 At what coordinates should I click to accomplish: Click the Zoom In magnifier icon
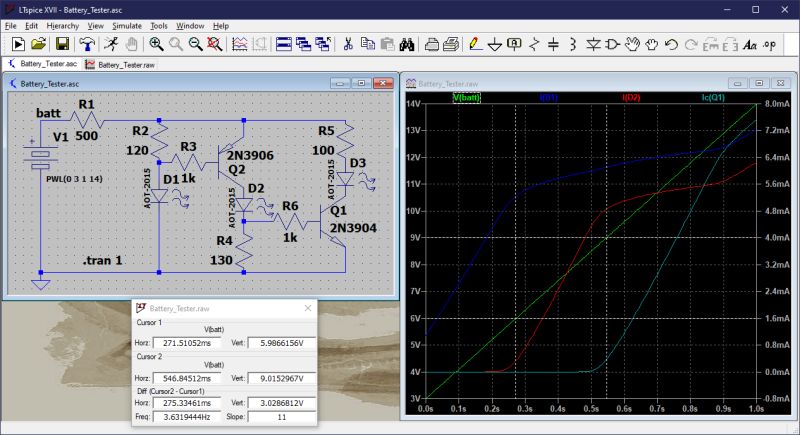156,44
